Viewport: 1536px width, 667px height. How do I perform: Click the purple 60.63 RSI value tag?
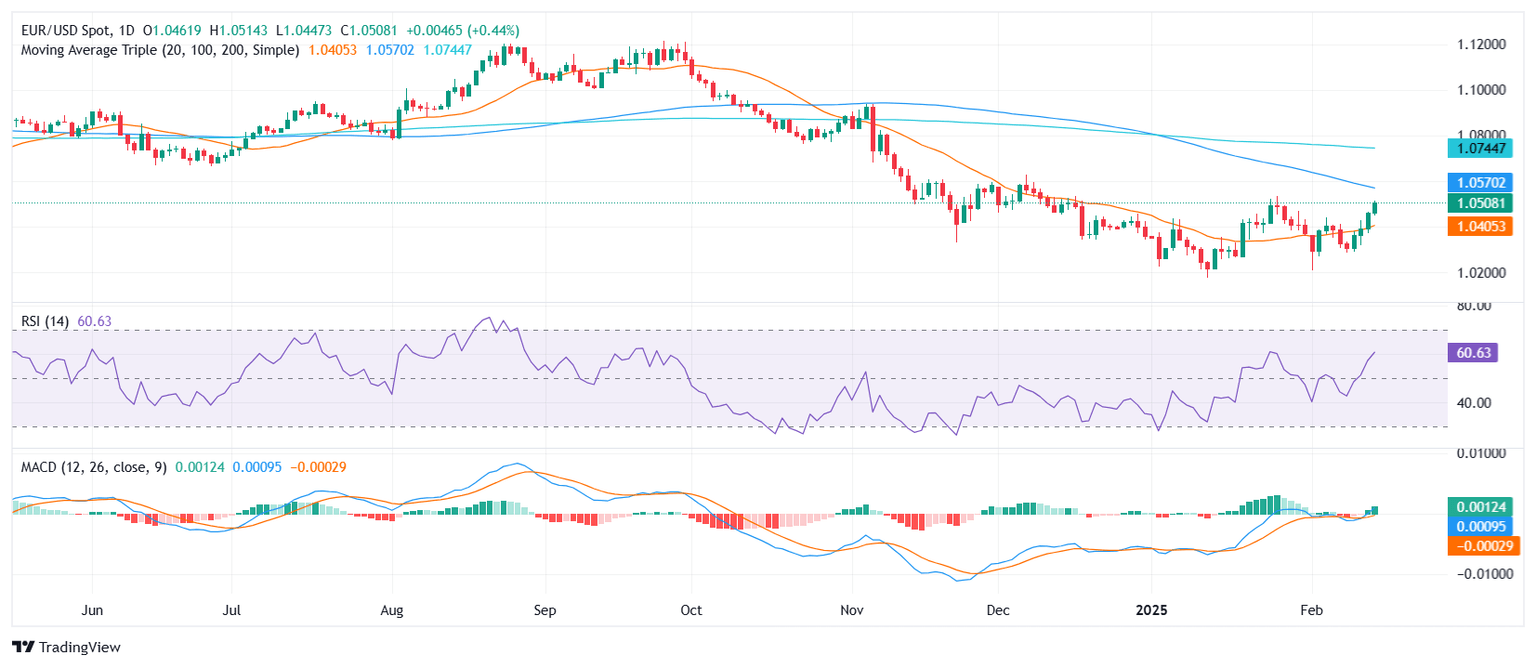point(1472,353)
